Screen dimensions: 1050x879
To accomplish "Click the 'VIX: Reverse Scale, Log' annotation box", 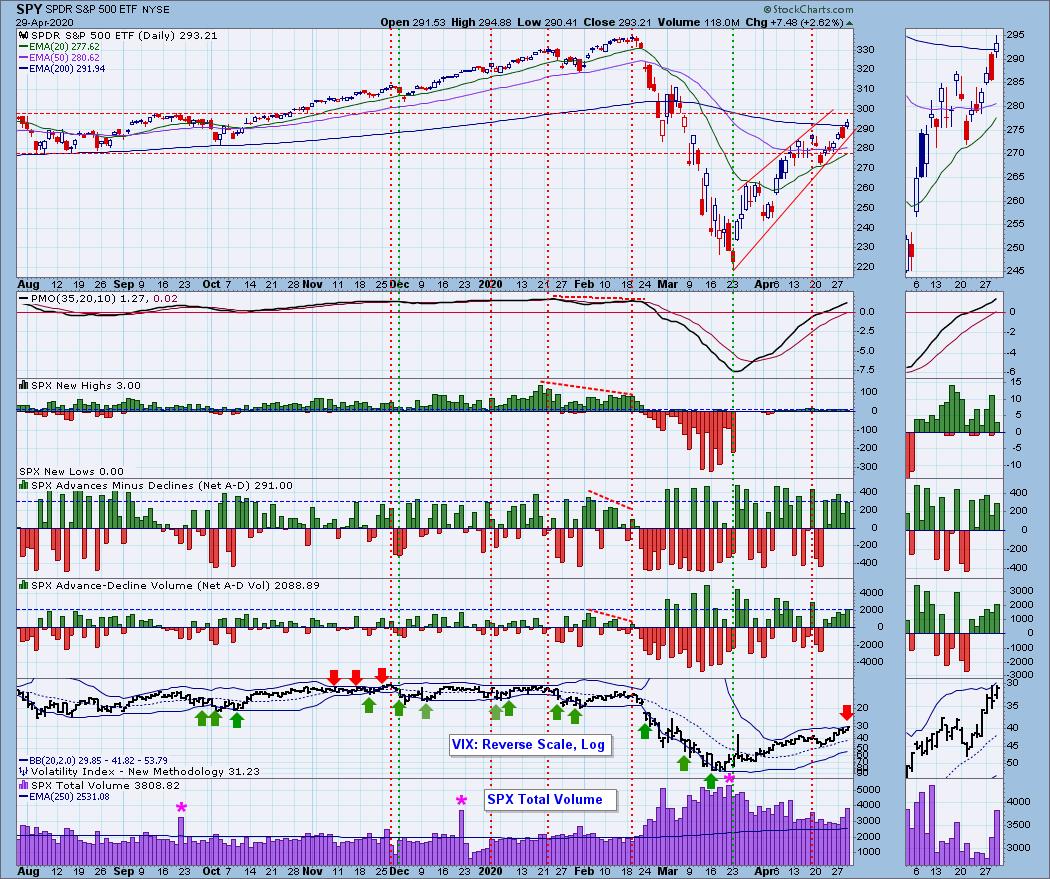I will [x=528, y=744].
